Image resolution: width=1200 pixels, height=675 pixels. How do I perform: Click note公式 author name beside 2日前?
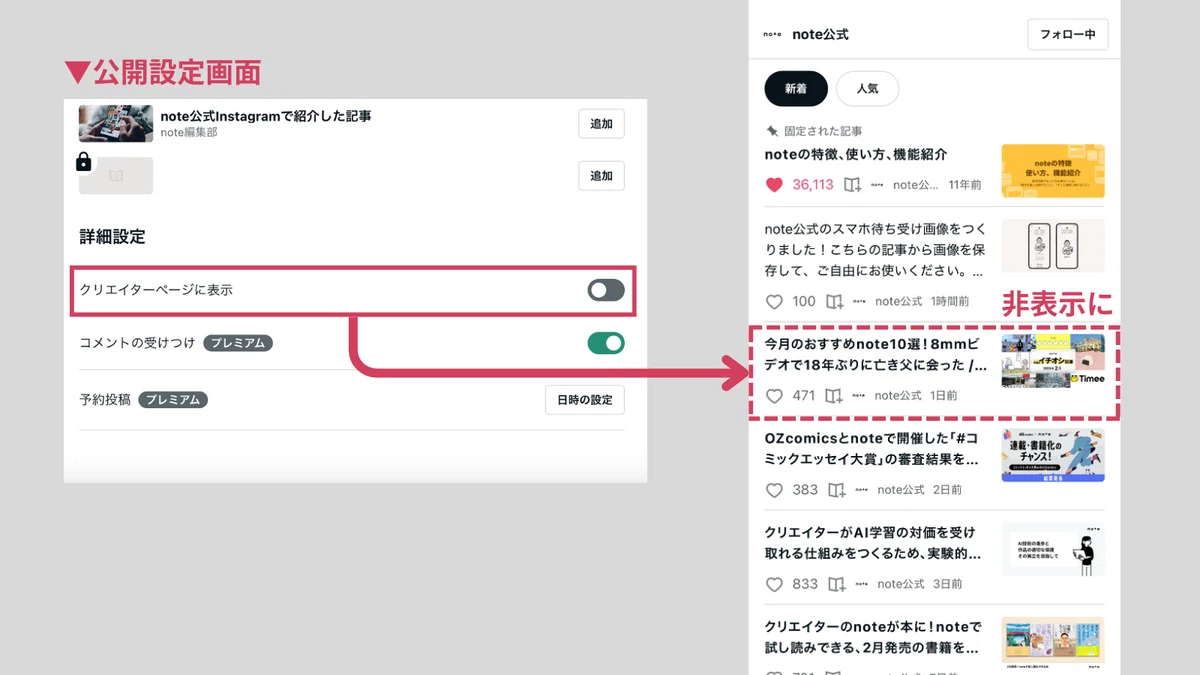901,490
